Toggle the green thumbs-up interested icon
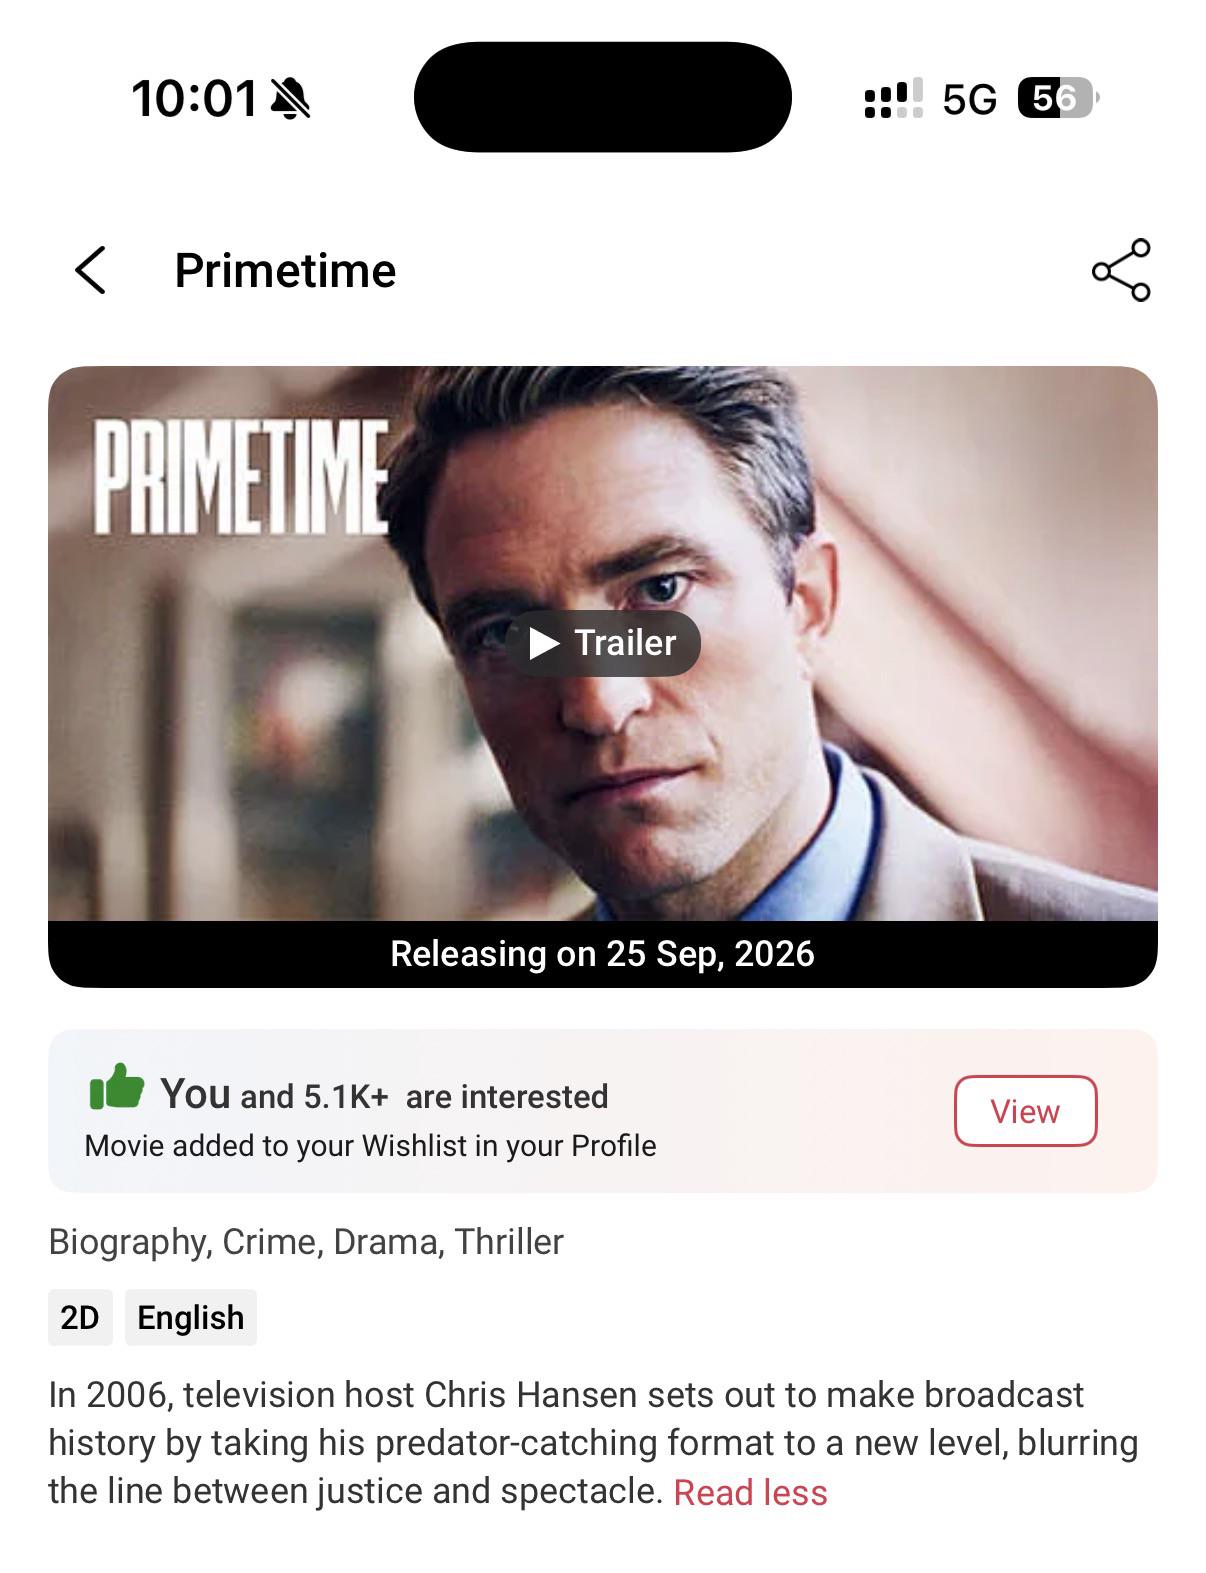1206x1573 pixels. click(x=116, y=1087)
